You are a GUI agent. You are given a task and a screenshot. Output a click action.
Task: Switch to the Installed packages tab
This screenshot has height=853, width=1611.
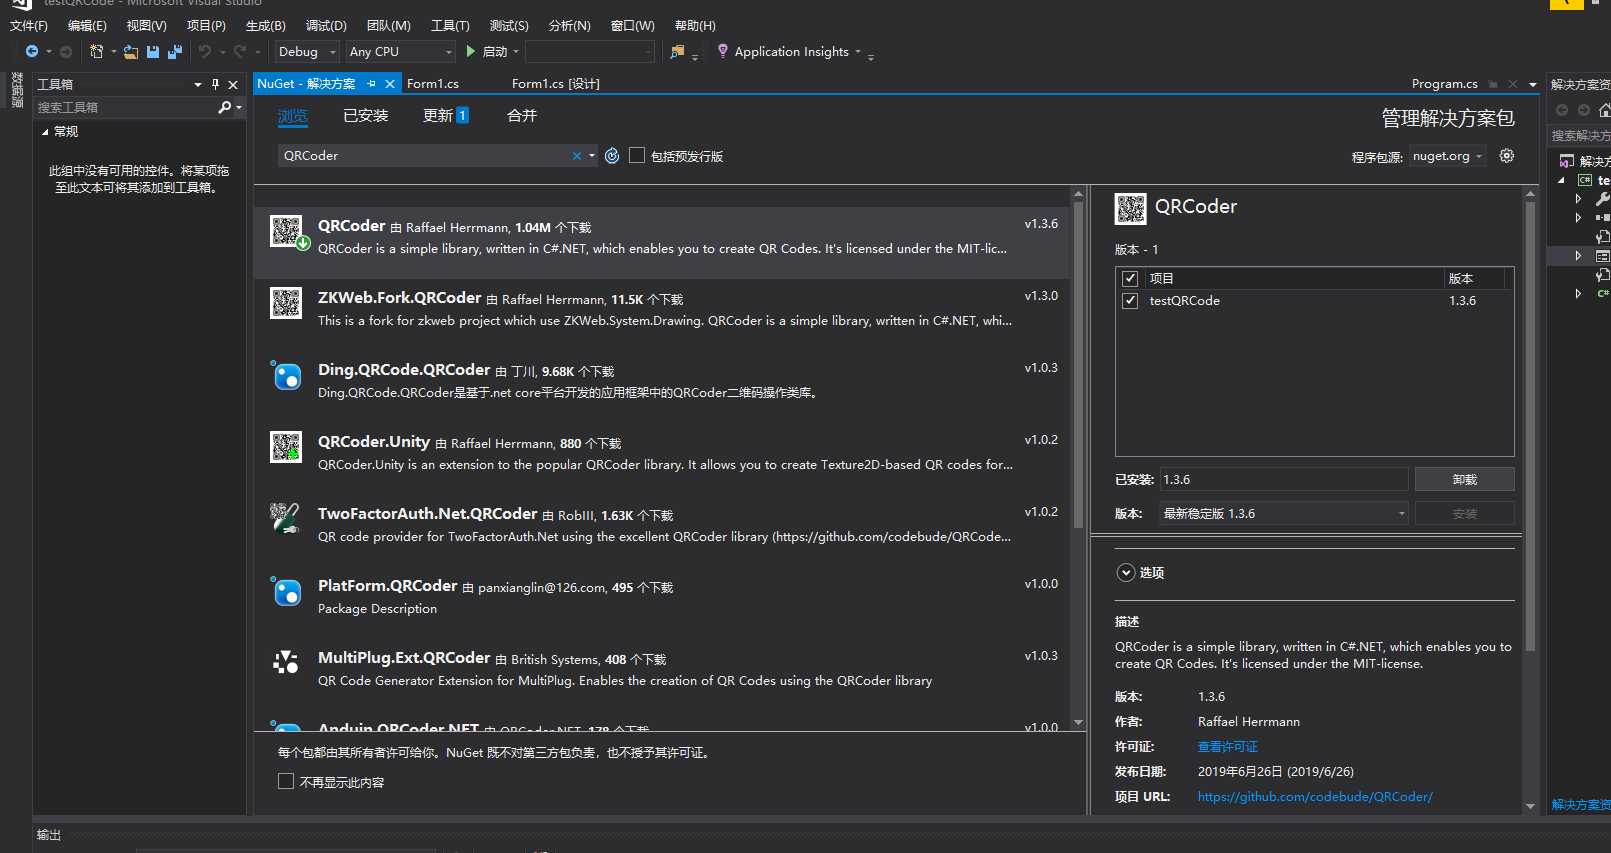[366, 116]
